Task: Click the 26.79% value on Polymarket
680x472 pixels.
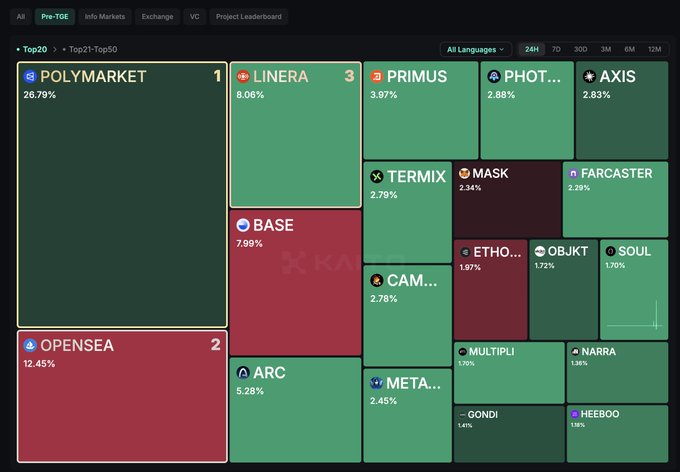Action: (39, 95)
